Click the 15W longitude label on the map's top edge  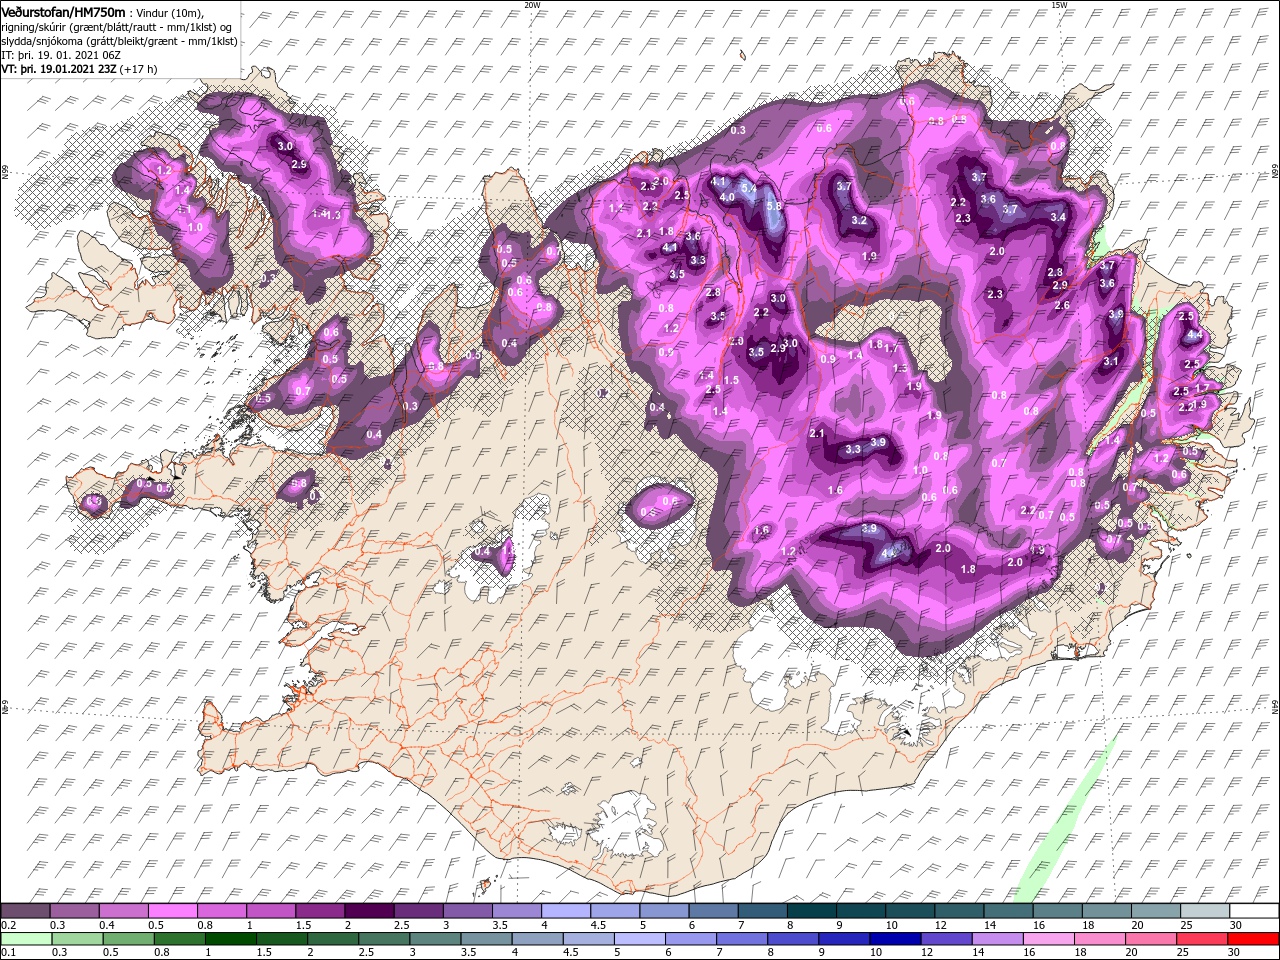point(1059,4)
